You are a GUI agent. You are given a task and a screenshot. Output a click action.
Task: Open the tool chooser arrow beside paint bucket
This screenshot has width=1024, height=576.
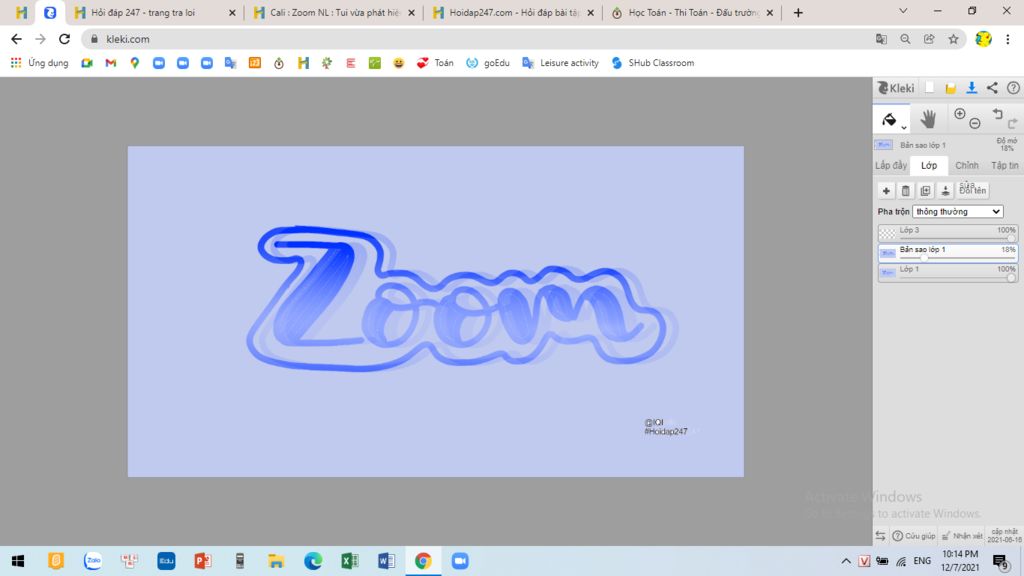pyautogui.click(x=904, y=127)
